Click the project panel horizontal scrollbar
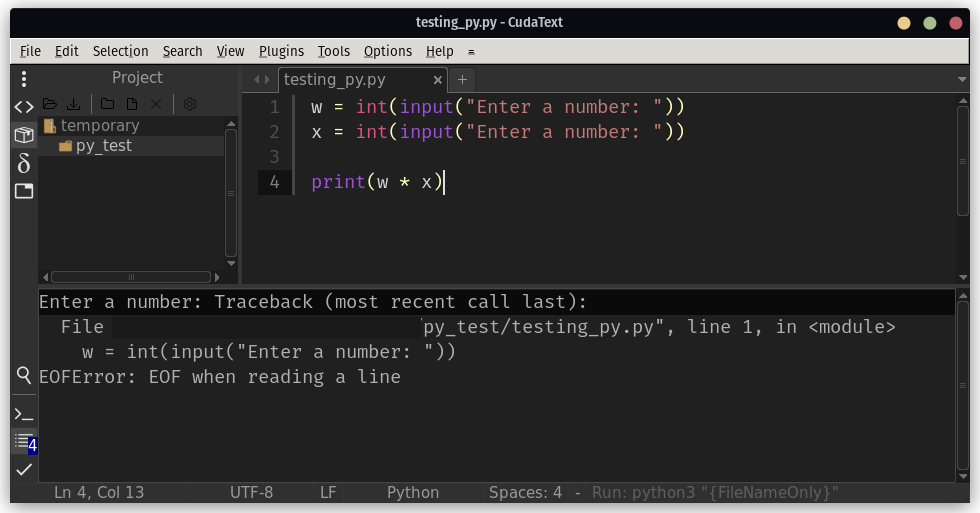The image size is (980, 513). [x=128, y=277]
